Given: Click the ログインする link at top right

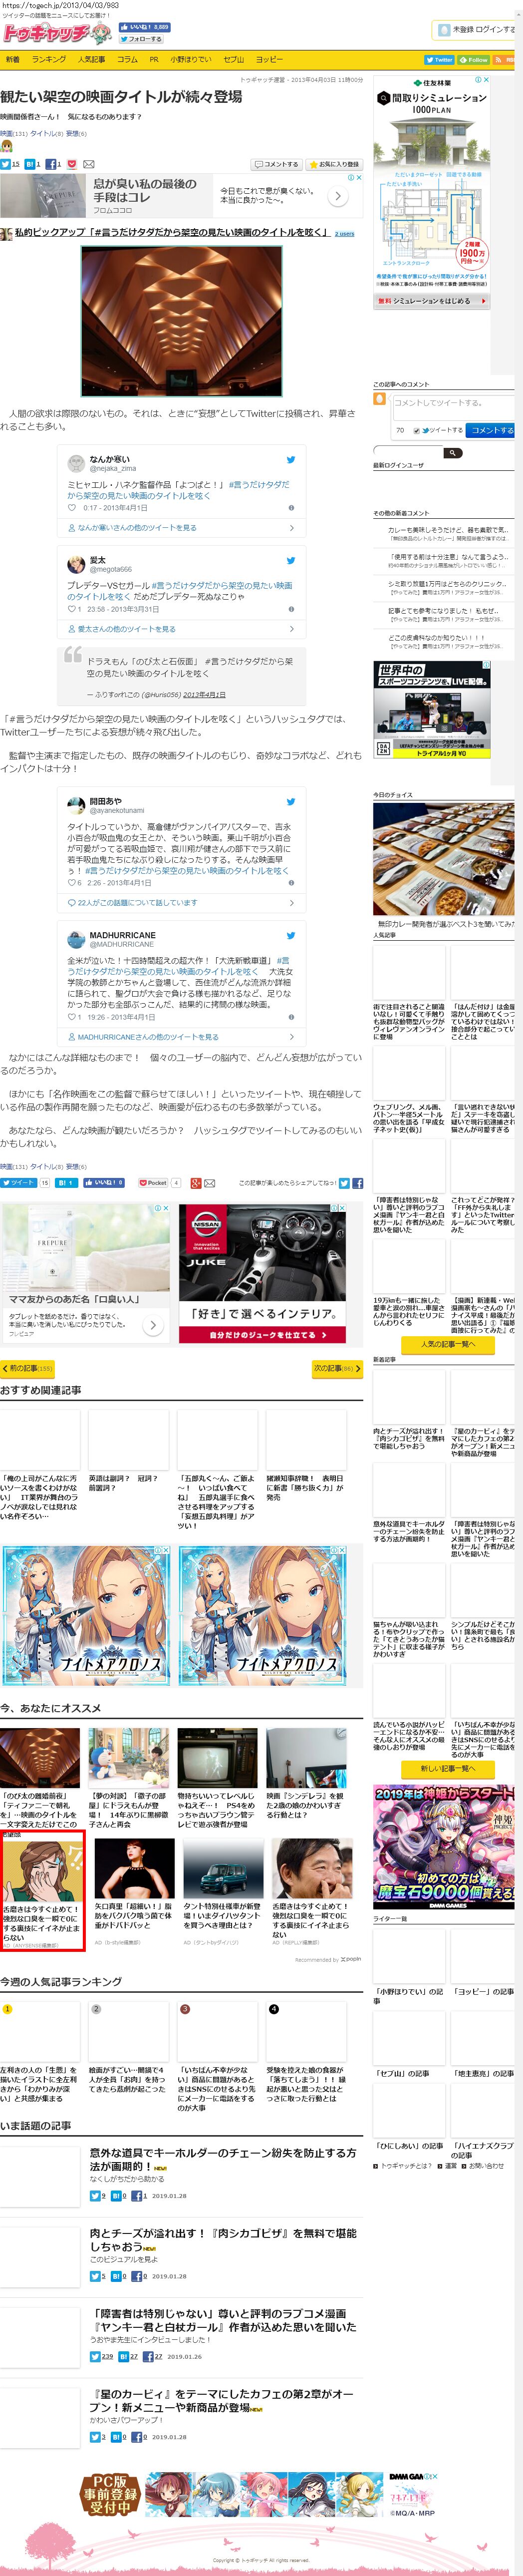Looking at the screenshot, I should [496, 30].
